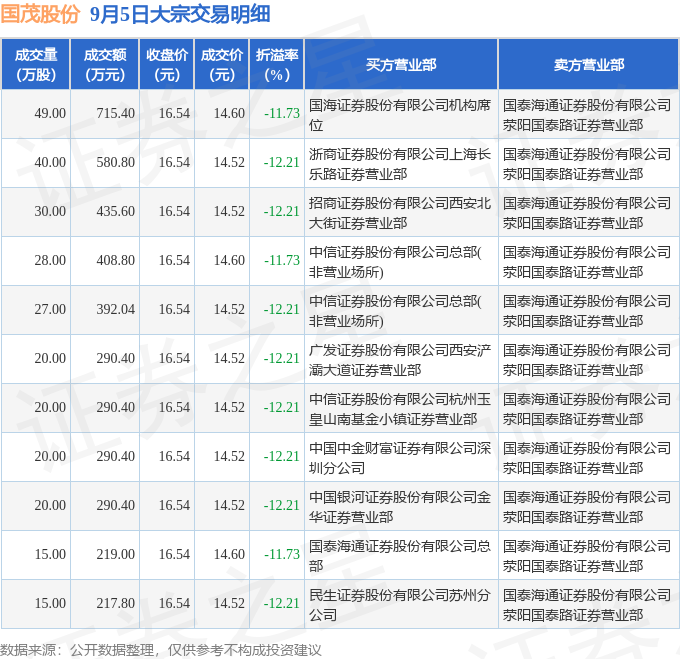Click the 国茂股份 stock name in title
Screen dimensions: 680x659
click(41, 15)
